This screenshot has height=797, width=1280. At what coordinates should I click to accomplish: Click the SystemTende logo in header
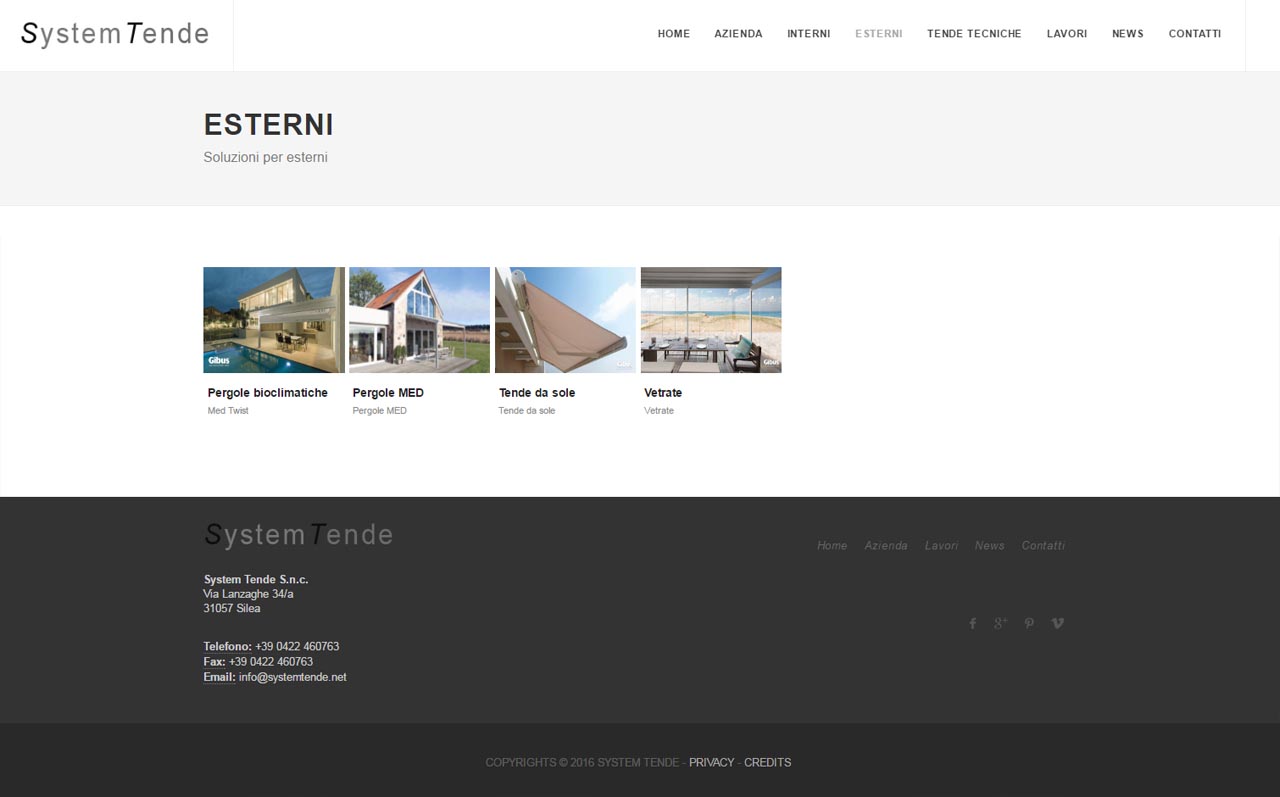pos(115,34)
